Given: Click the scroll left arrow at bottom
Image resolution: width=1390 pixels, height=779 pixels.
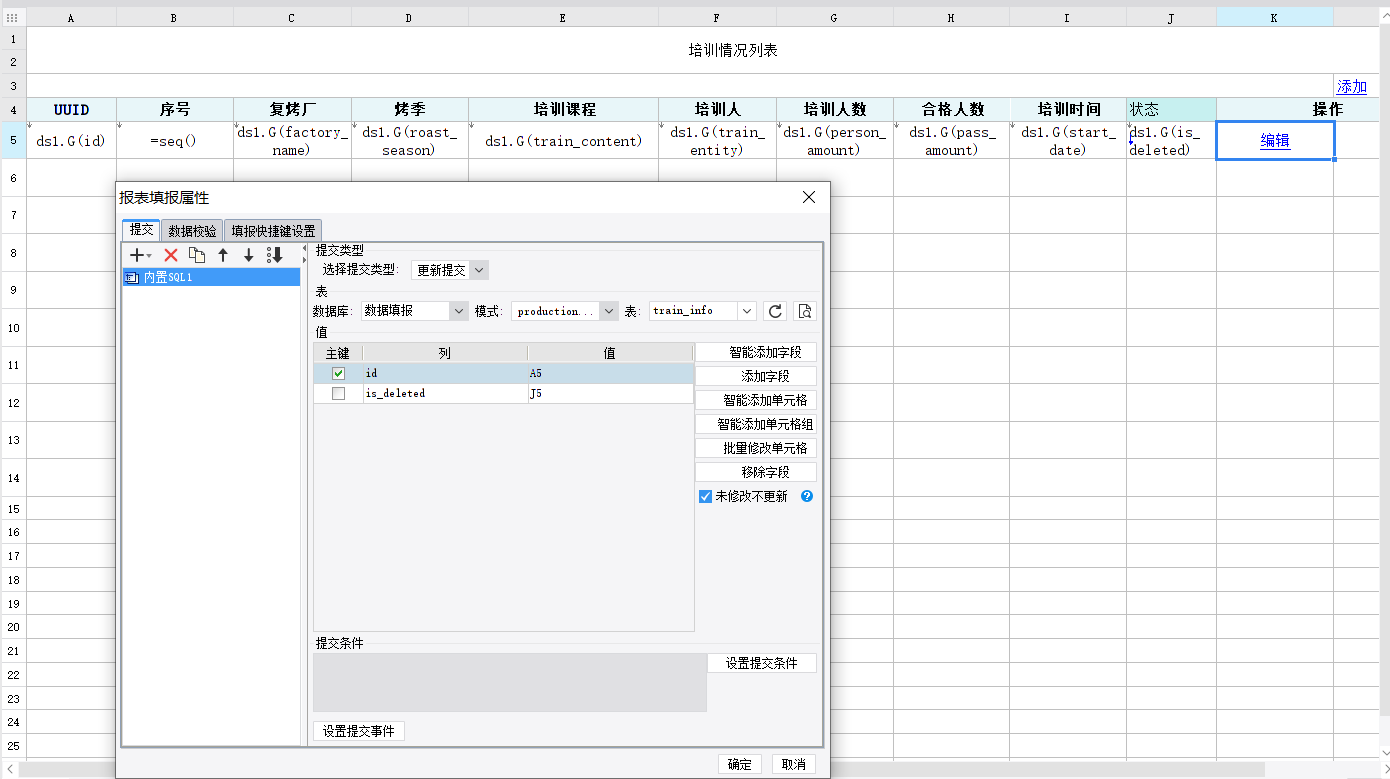Looking at the screenshot, I should (x=9, y=769).
